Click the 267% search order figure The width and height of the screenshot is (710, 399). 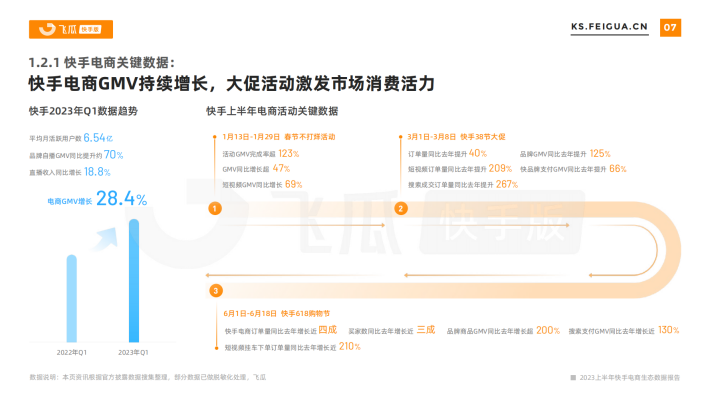point(507,184)
